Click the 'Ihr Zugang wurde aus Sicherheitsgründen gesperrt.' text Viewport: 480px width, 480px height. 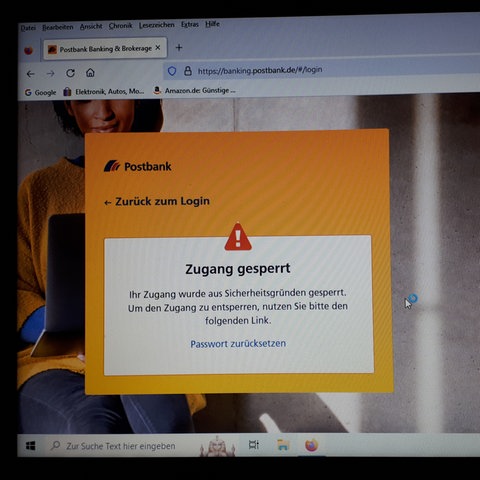(238, 294)
